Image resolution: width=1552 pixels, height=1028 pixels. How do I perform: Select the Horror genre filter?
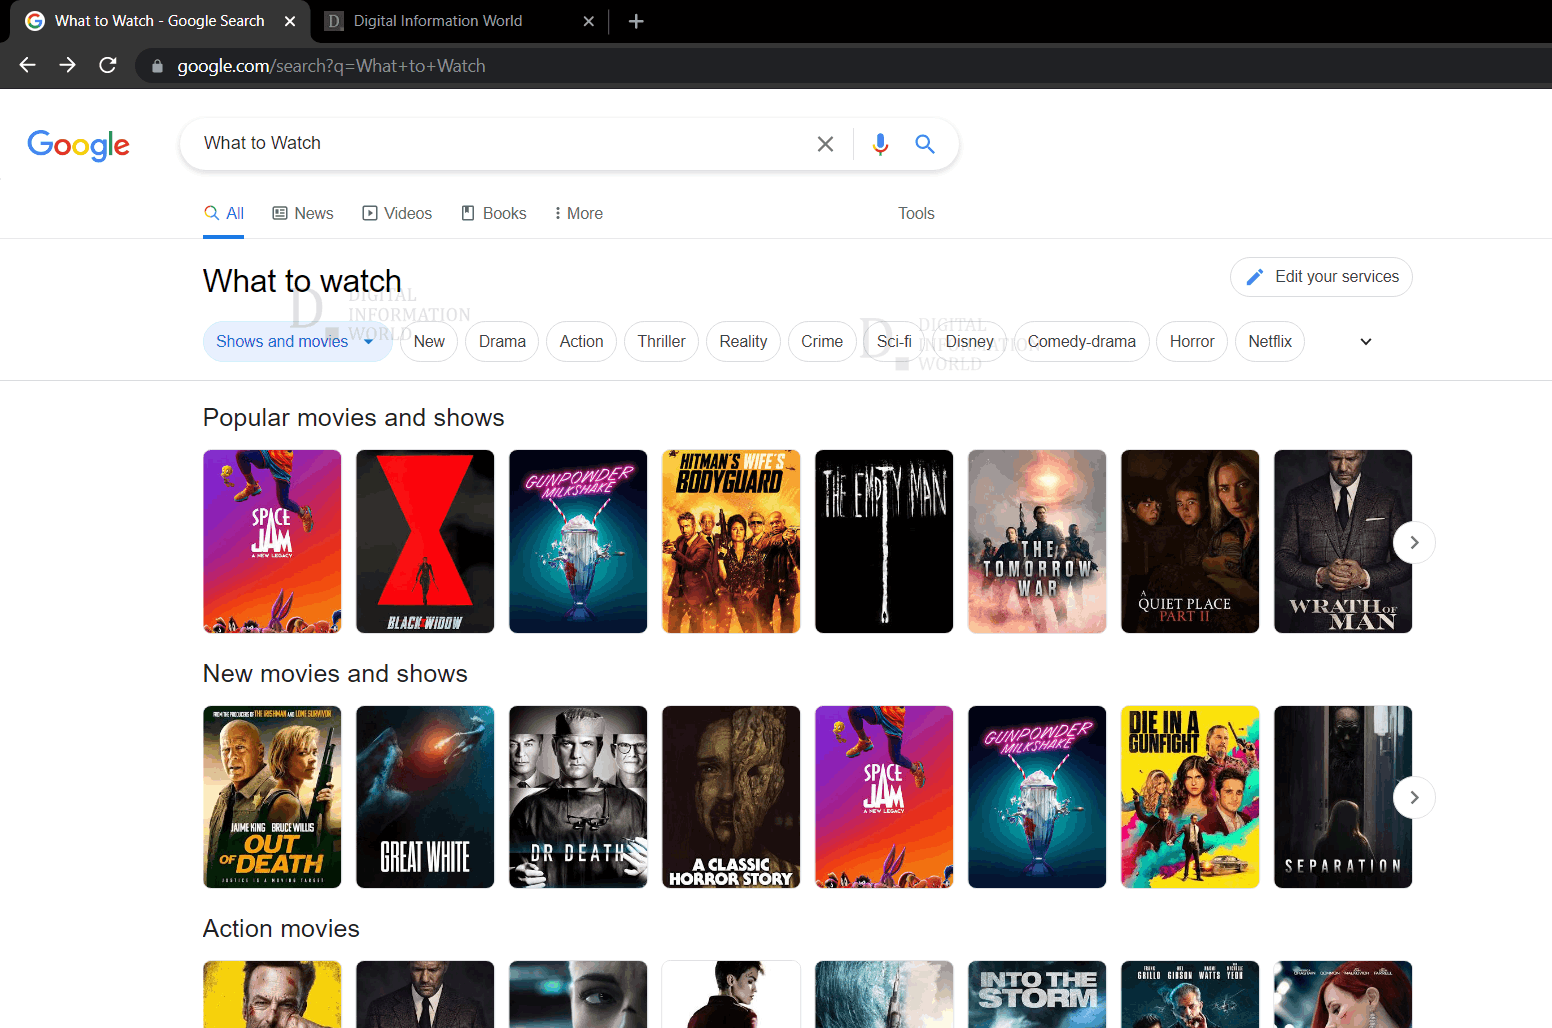click(x=1191, y=341)
